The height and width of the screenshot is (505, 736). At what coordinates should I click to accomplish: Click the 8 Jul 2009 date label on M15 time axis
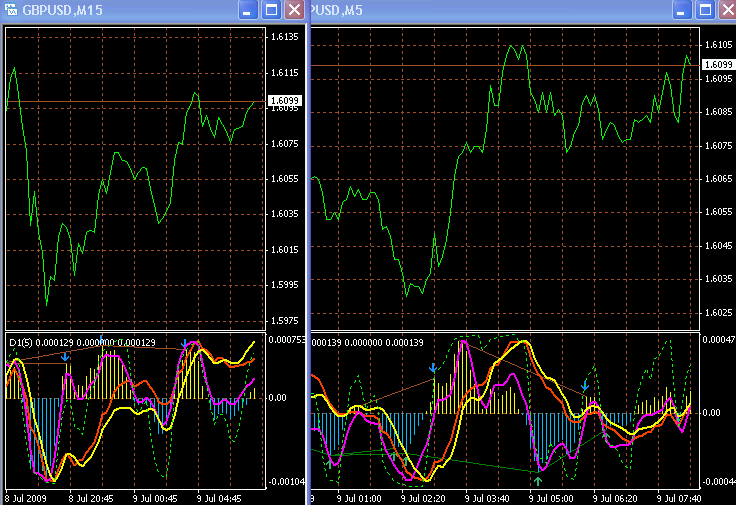coord(26,498)
